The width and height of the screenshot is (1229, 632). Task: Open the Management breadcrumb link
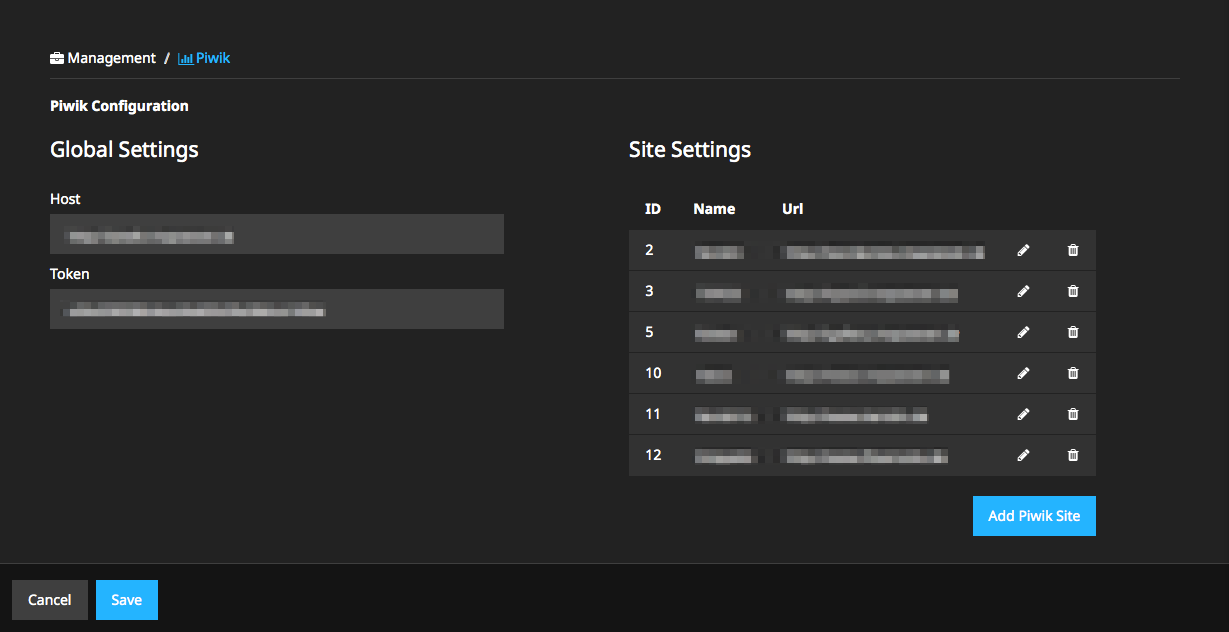pyautogui.click(x=103, y=58)
